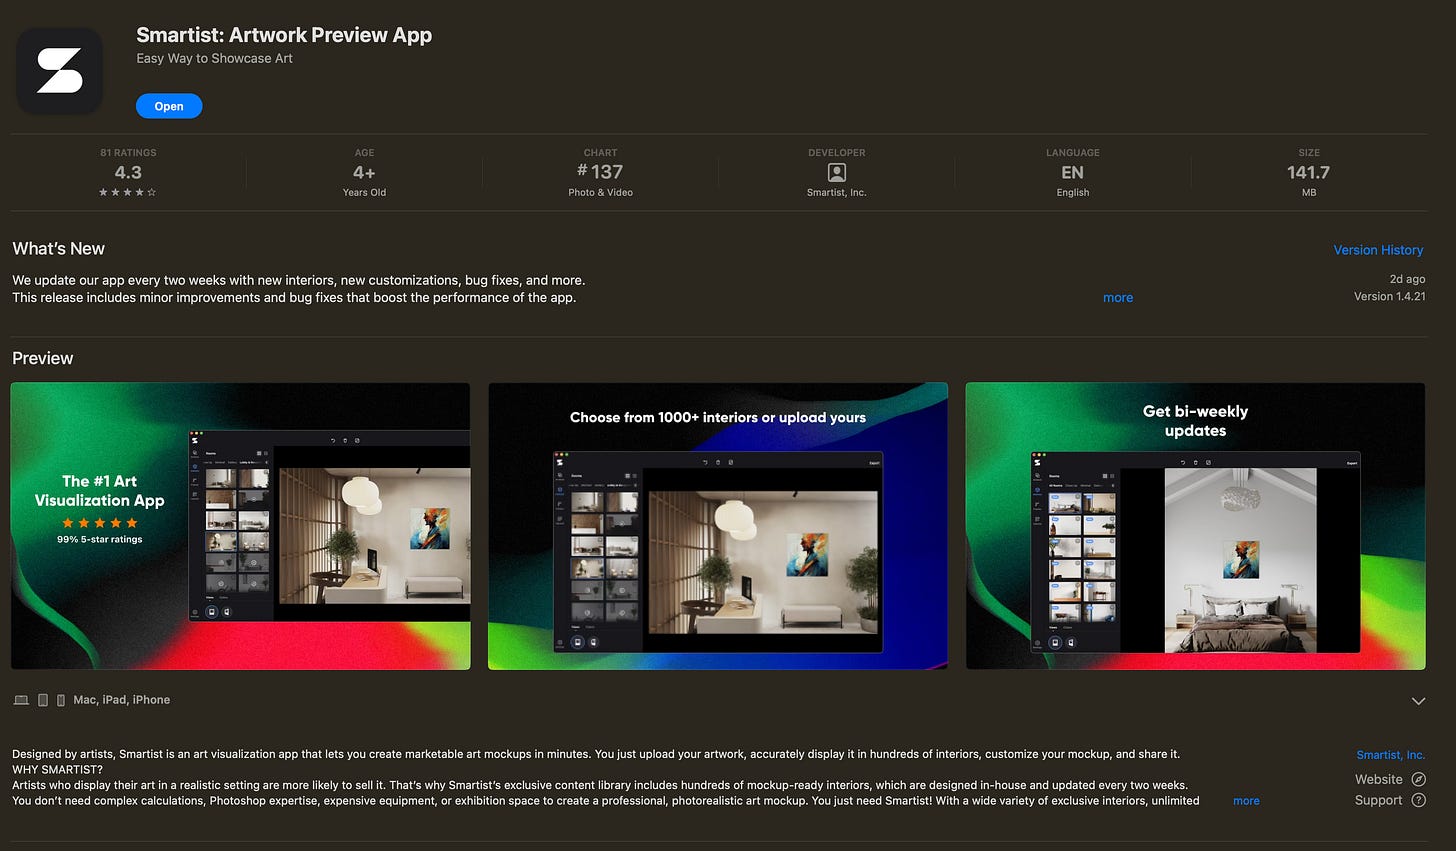This screenshot has width=1456, height=851.
Task: Expand What's New text with more
Action: [1118, 298]
